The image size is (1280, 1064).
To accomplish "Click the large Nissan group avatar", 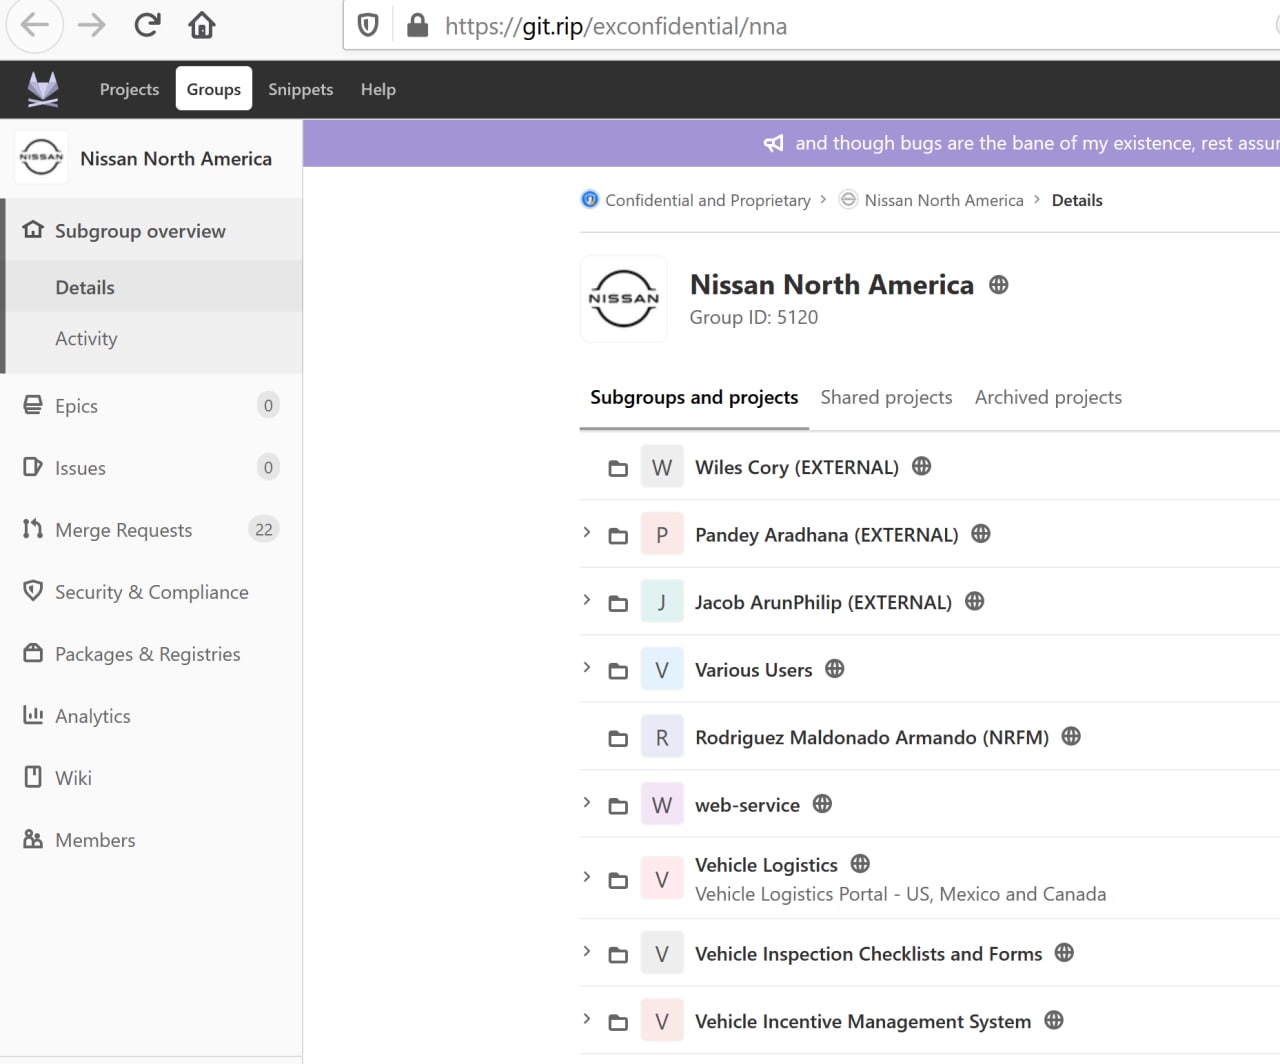I will click(624, 299).
